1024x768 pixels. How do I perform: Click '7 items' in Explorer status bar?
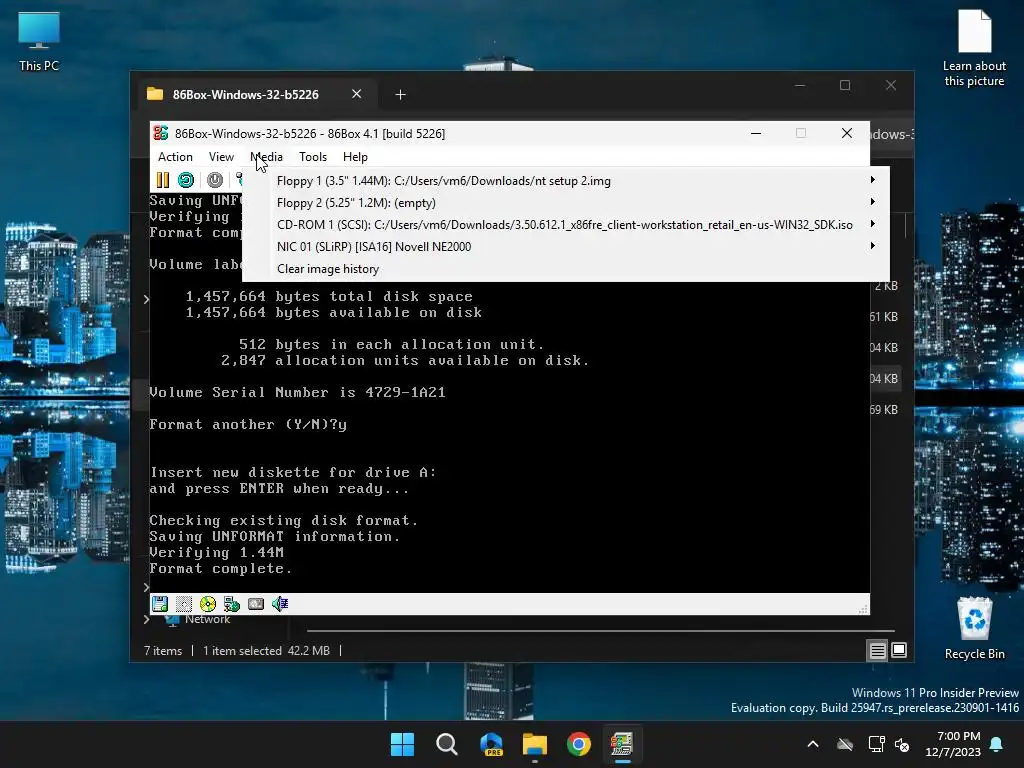click(163, 650)
